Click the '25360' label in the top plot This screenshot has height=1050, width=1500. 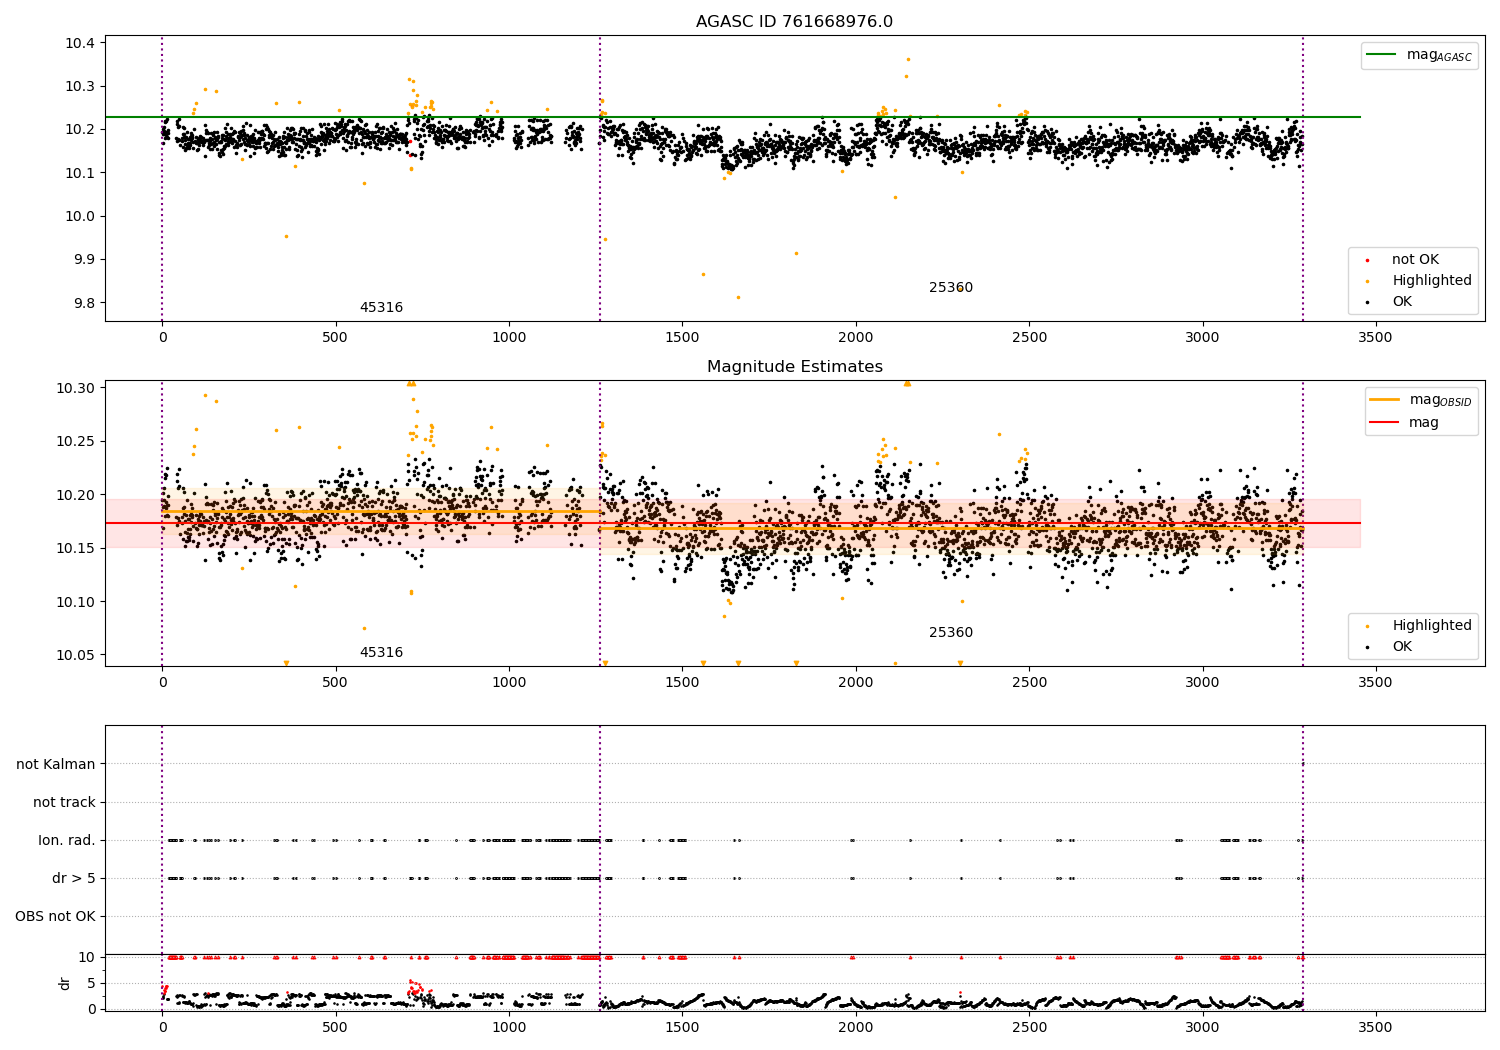[x=950, y=288]
